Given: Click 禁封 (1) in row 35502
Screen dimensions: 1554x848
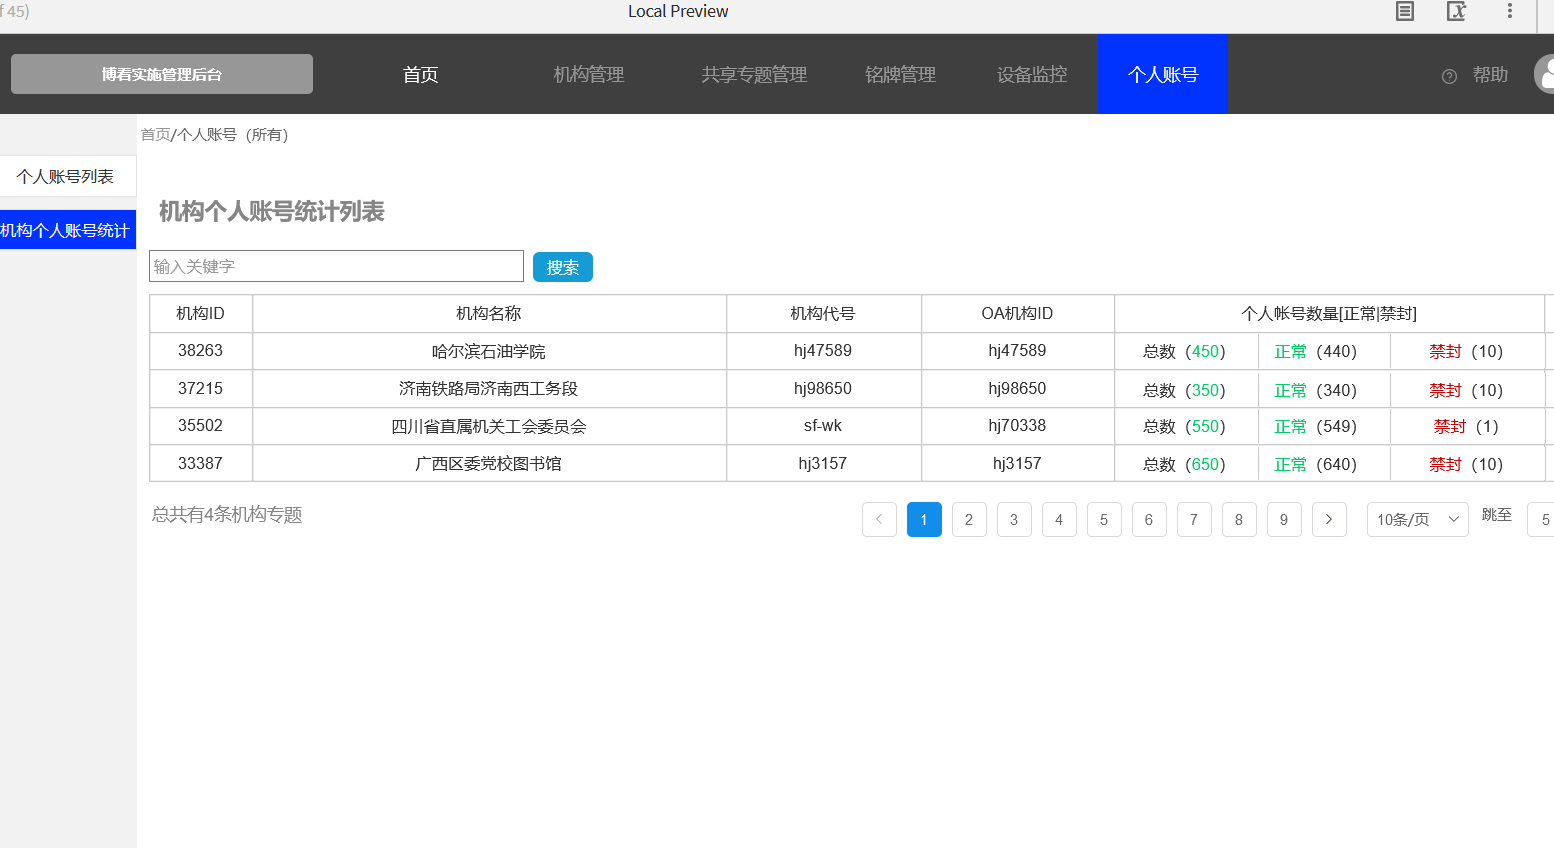Looking at the screenshot, I should click(x=1466, y=426).
